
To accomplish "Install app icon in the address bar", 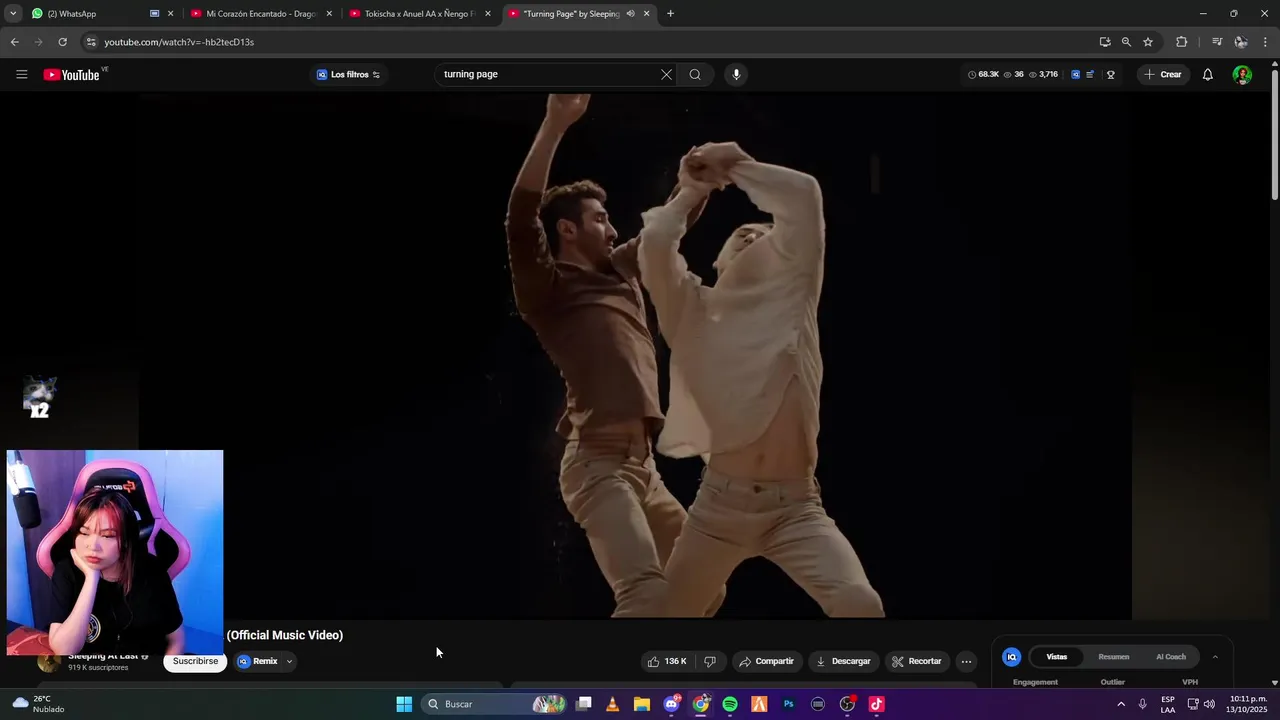I will point(1104,42).
